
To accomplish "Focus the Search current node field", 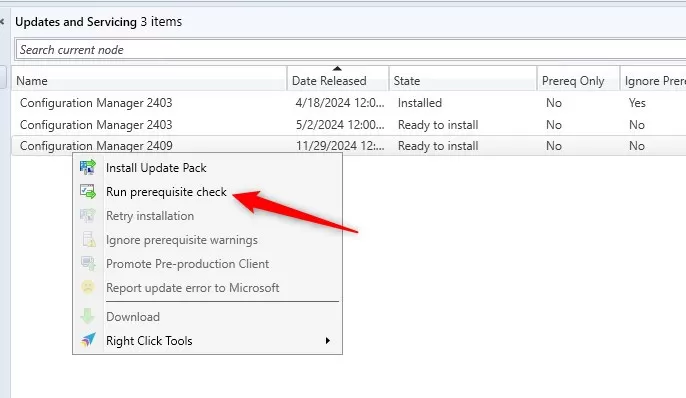I will pos(351,49).
